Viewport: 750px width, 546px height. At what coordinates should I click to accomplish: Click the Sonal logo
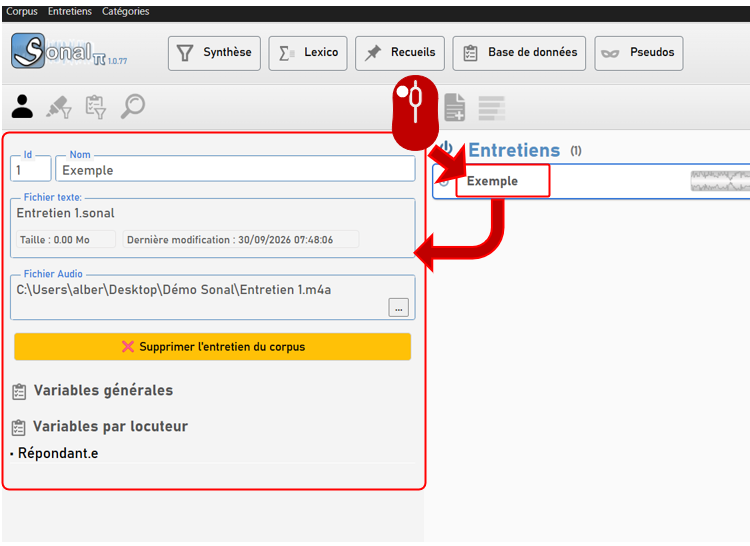[69, 51]
